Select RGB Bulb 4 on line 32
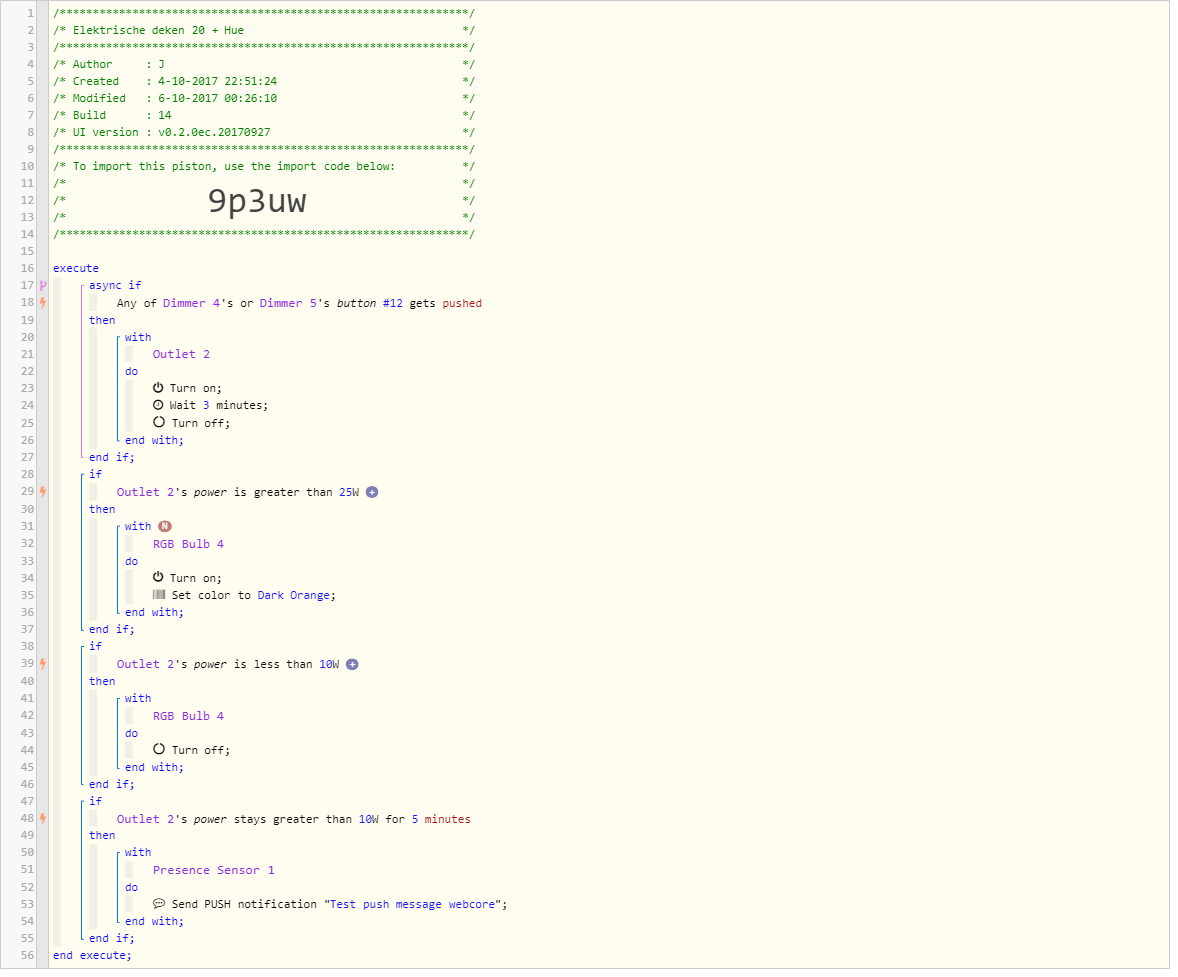 [x=189, y=544]
